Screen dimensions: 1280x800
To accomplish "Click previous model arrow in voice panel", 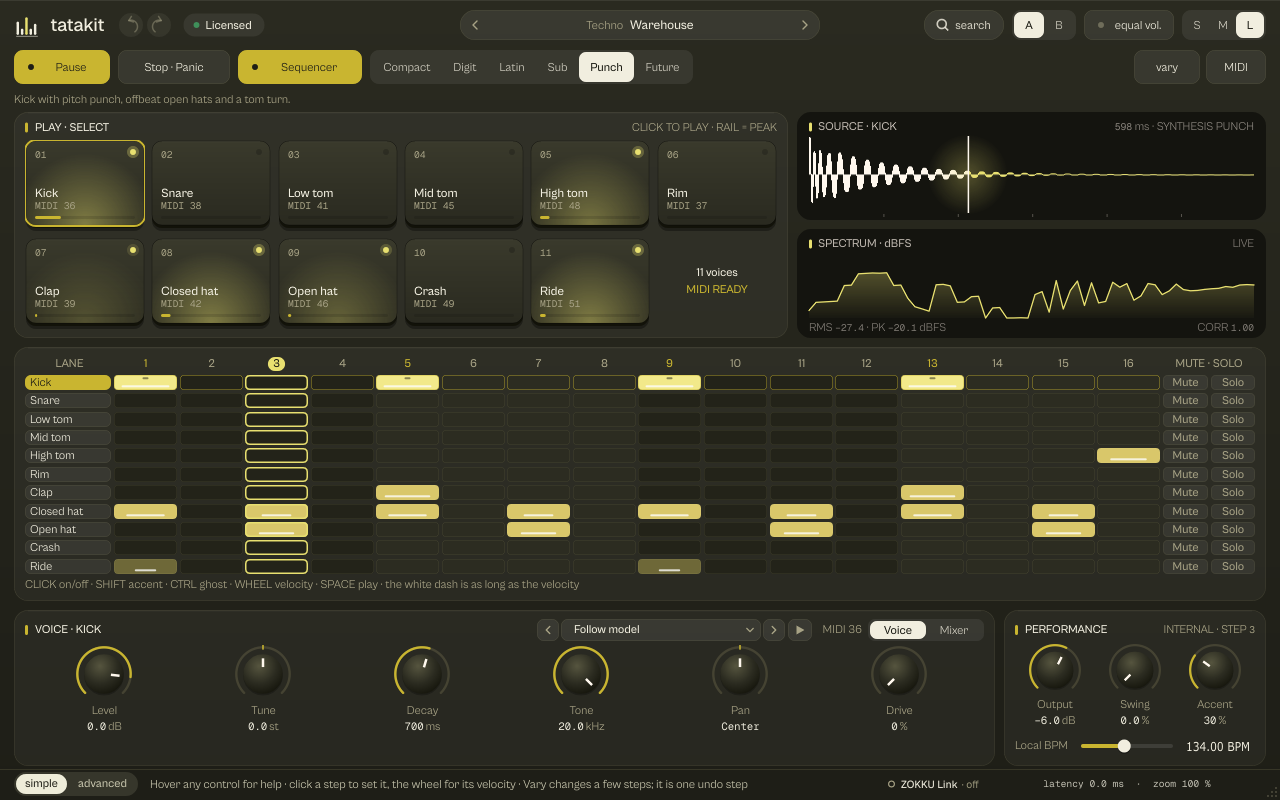I will (x=548, y=629).
